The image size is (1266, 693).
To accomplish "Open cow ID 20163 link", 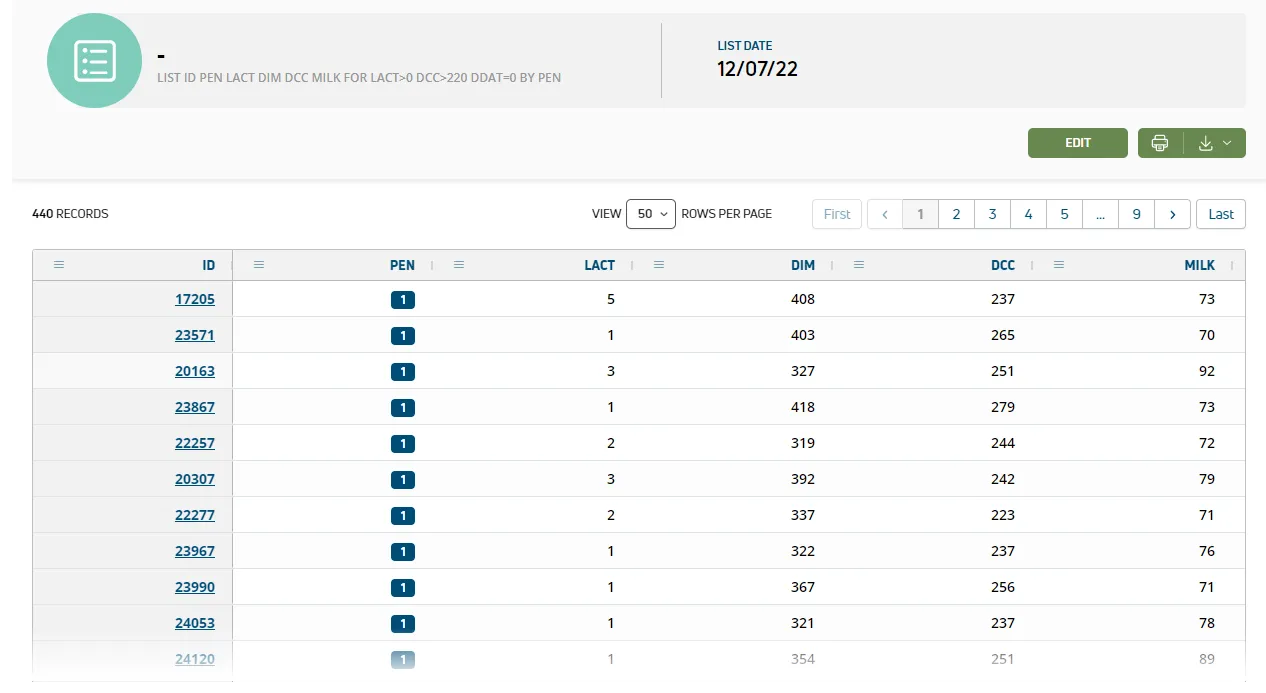I will click(195, 371).
